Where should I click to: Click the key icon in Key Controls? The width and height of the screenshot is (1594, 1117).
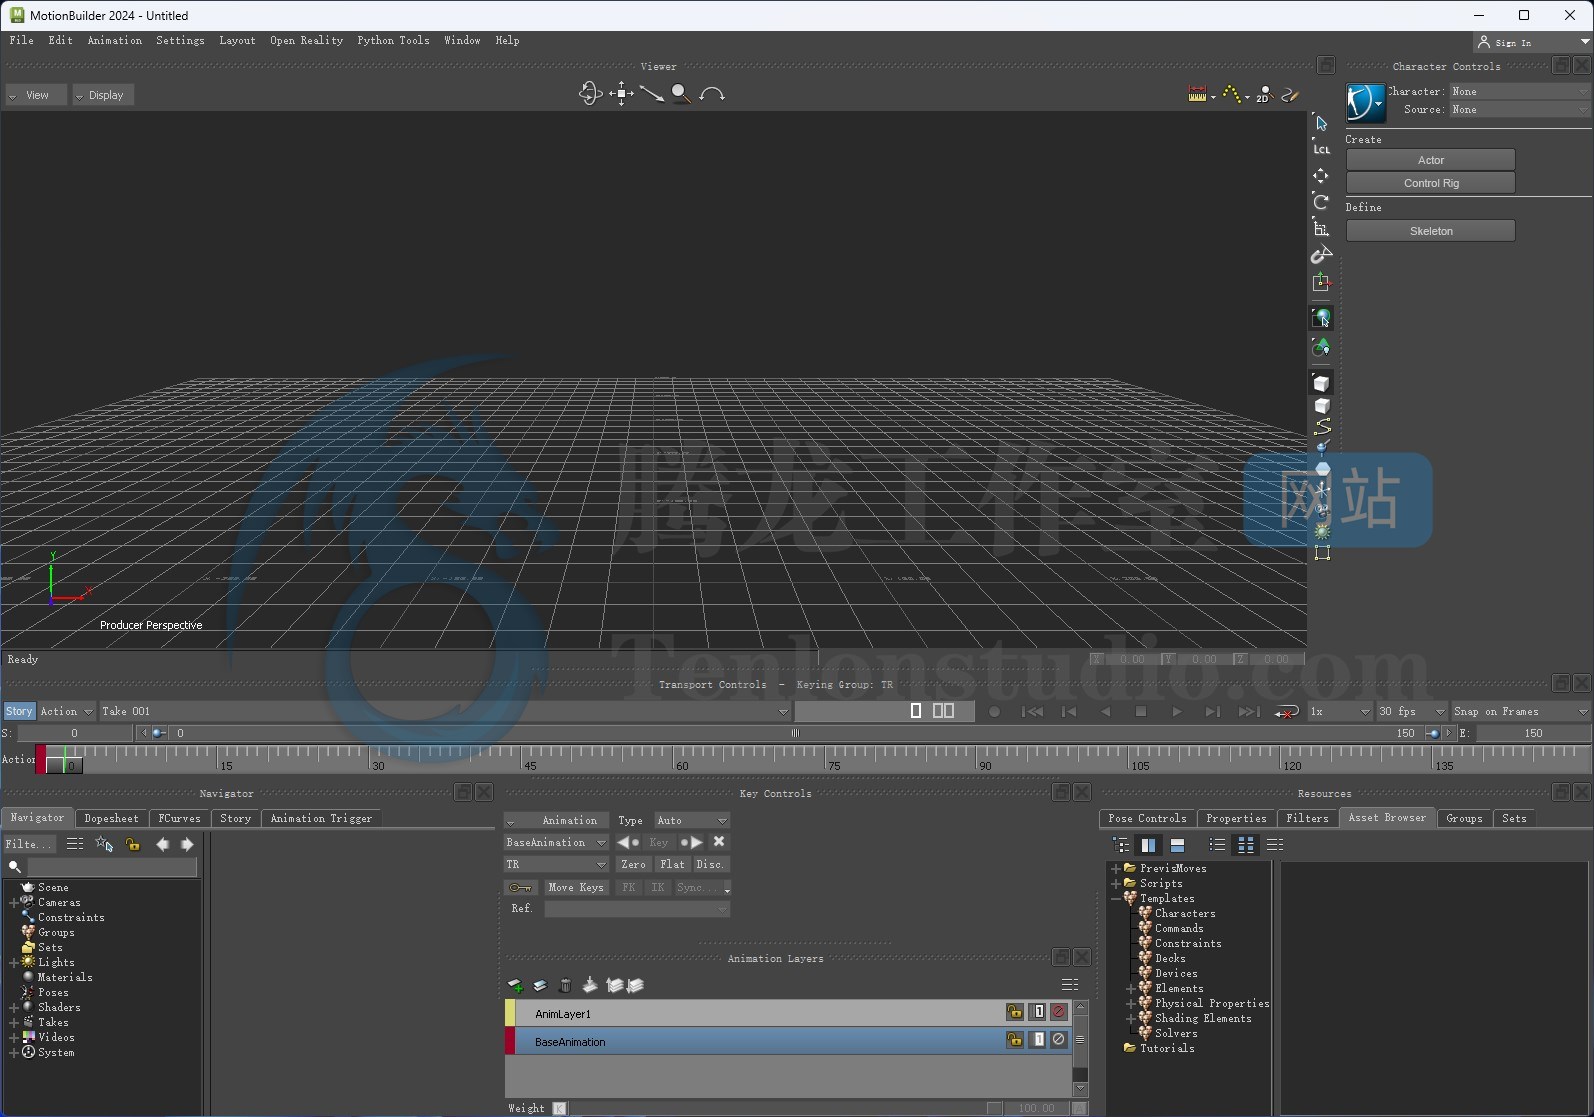pyautogui.click(x=521, y=888)
